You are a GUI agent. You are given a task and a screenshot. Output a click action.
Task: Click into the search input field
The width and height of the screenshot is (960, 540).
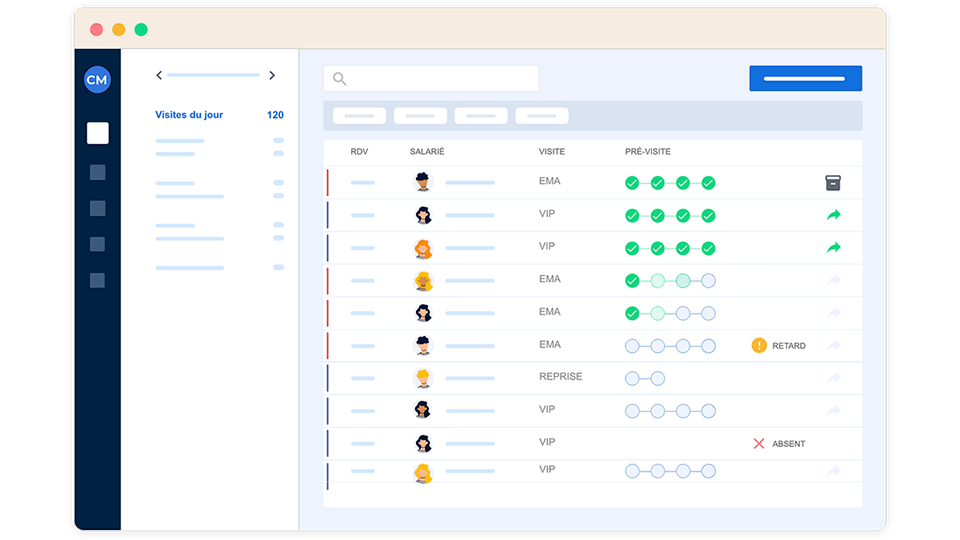pos(440,79)
